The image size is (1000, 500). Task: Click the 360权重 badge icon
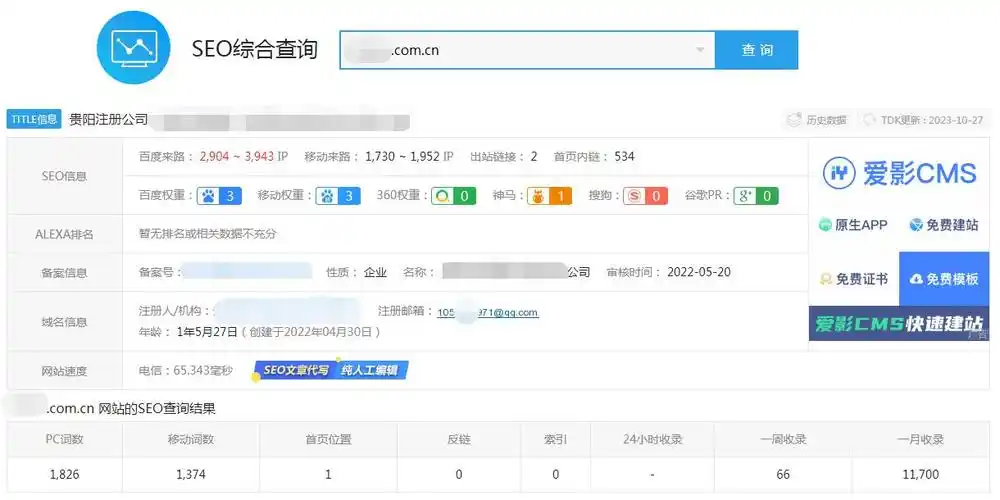pos(453,196)
